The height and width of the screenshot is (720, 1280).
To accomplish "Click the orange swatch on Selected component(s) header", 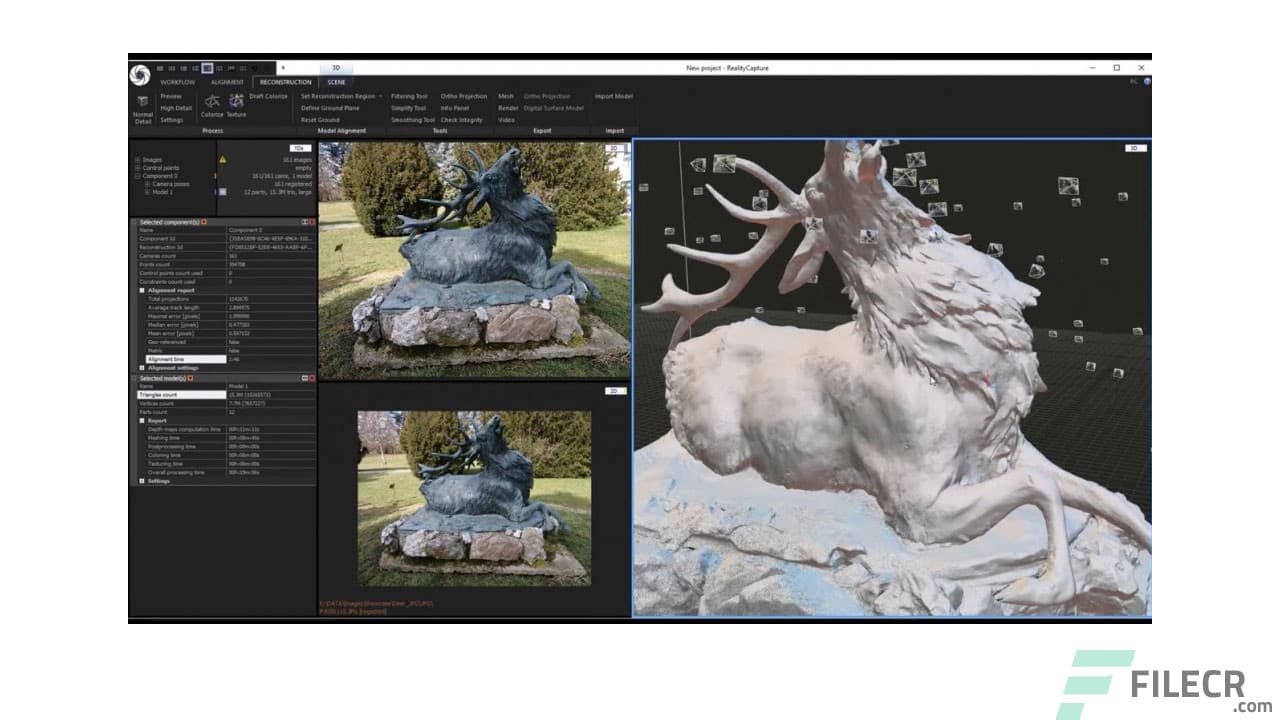I will 204,222.
